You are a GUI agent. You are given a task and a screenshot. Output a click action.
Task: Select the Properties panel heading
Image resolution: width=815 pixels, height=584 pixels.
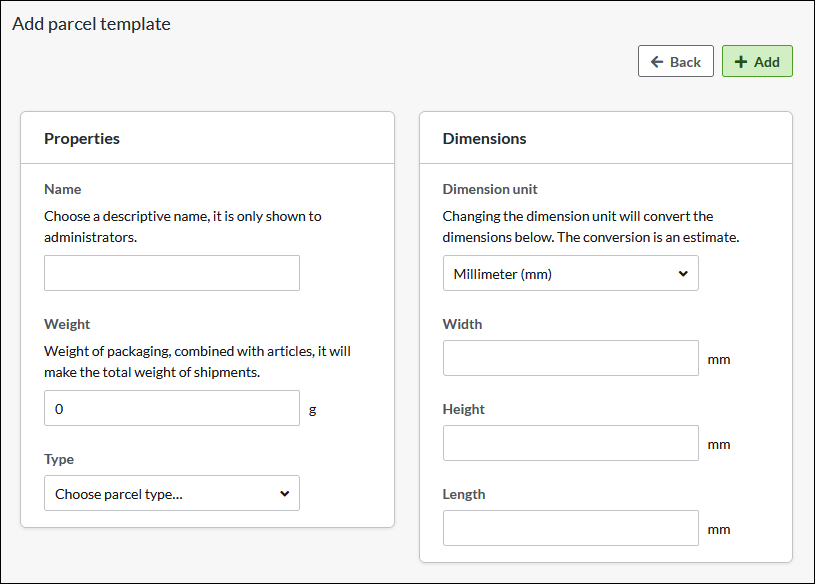point(82,139)
